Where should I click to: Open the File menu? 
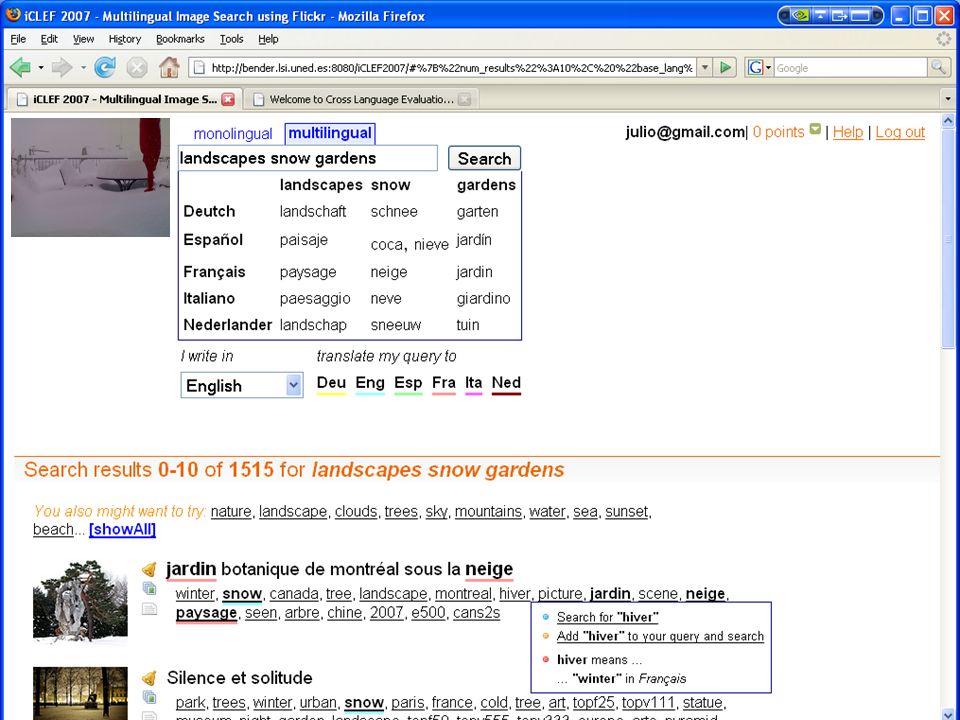click(x=18, y=39)
